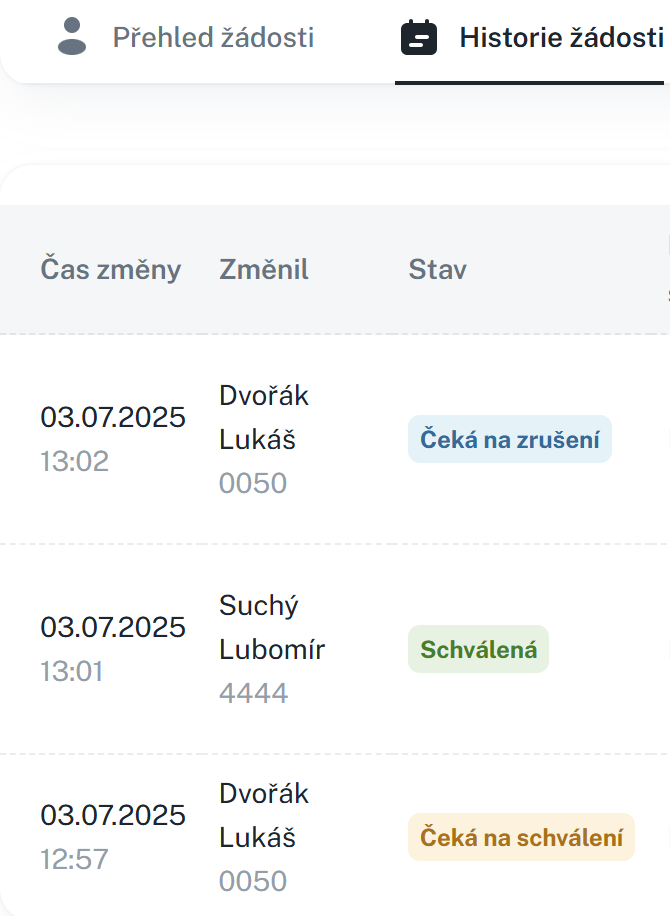670x916 pixels.
Task: Click employee number 4444
Action: tap(253, 693)
